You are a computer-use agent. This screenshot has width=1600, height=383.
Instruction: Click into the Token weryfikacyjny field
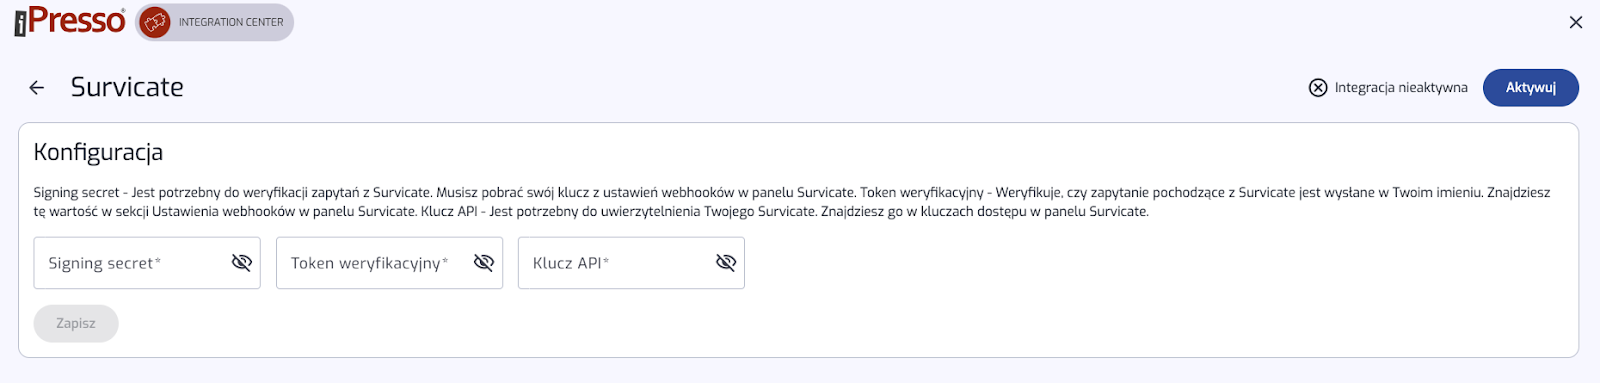click(373, 263)
